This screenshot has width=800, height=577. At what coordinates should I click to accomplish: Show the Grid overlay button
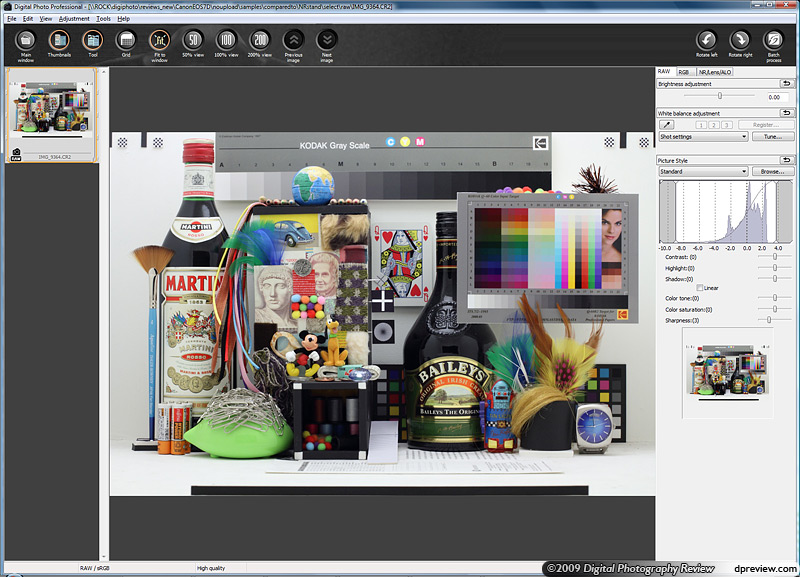coord(126,43)
